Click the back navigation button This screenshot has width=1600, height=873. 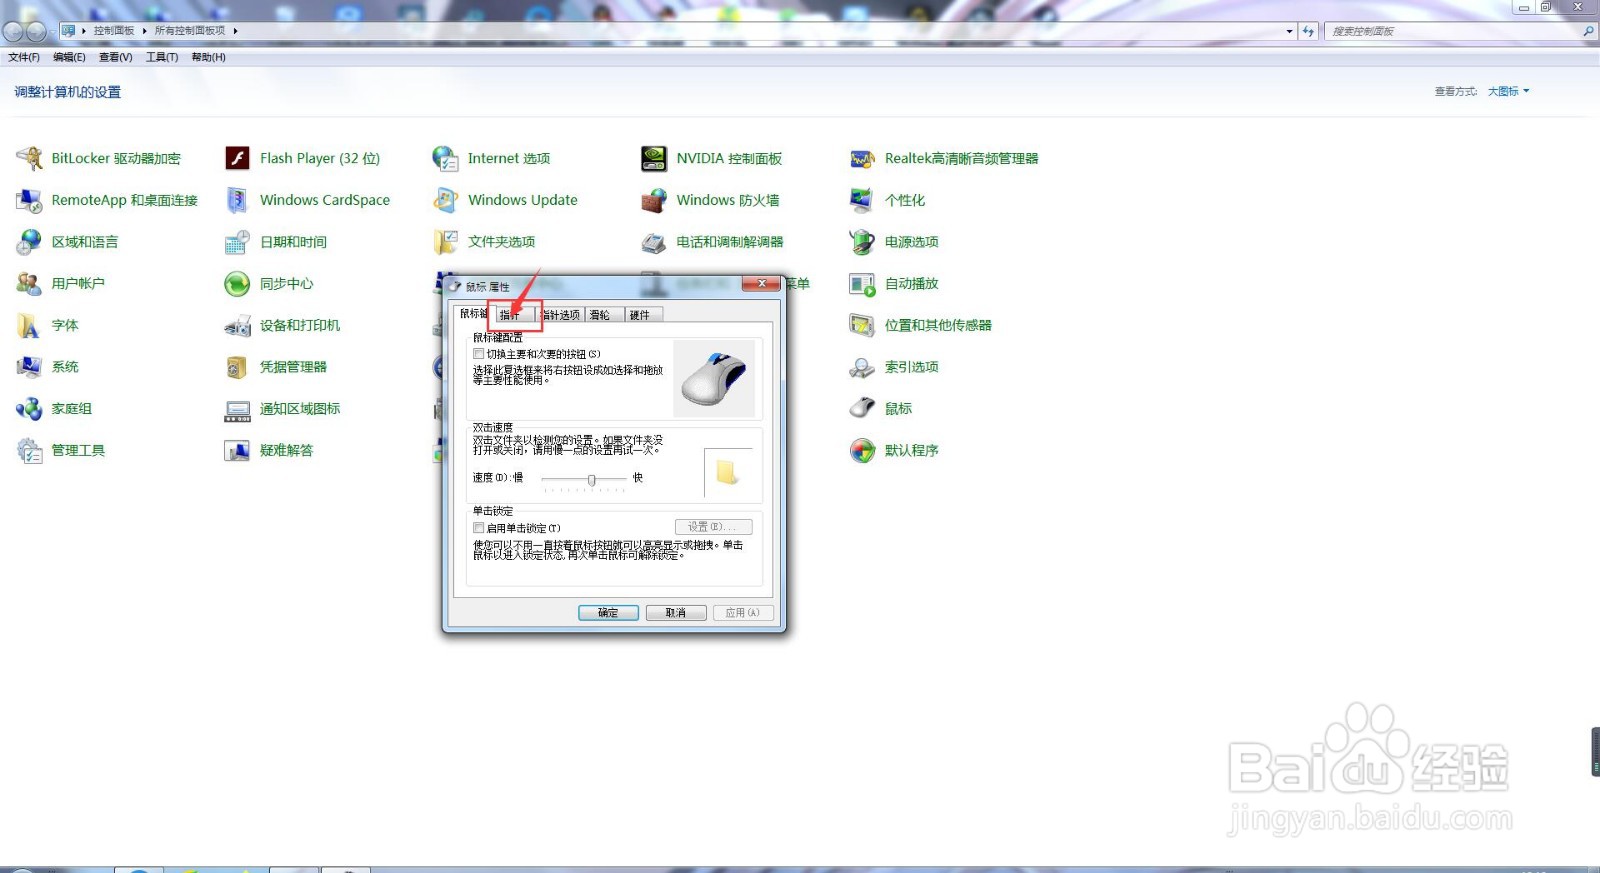(x=13, y=31)
